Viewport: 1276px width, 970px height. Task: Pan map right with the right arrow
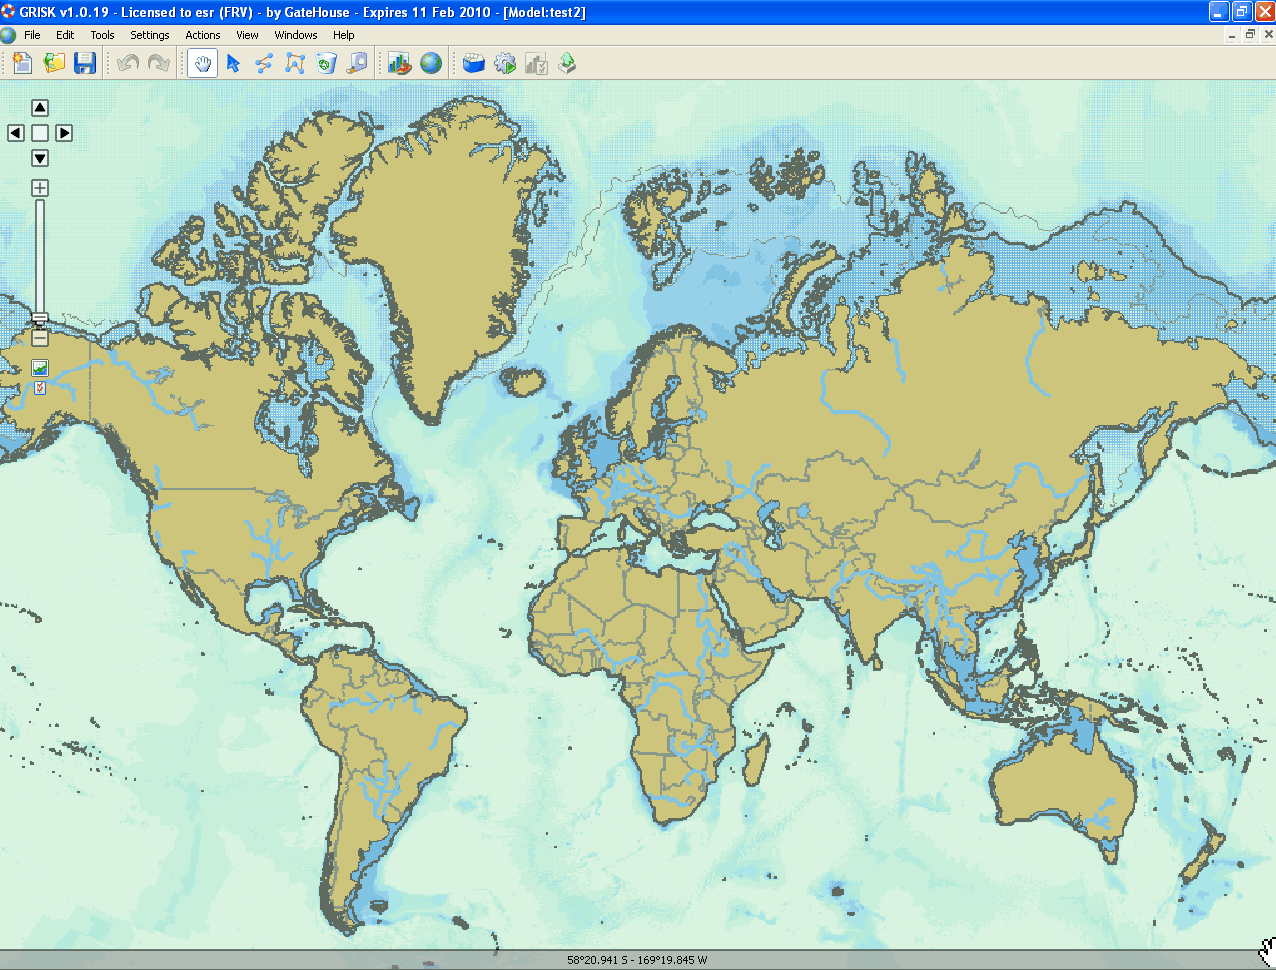[64, 133]
